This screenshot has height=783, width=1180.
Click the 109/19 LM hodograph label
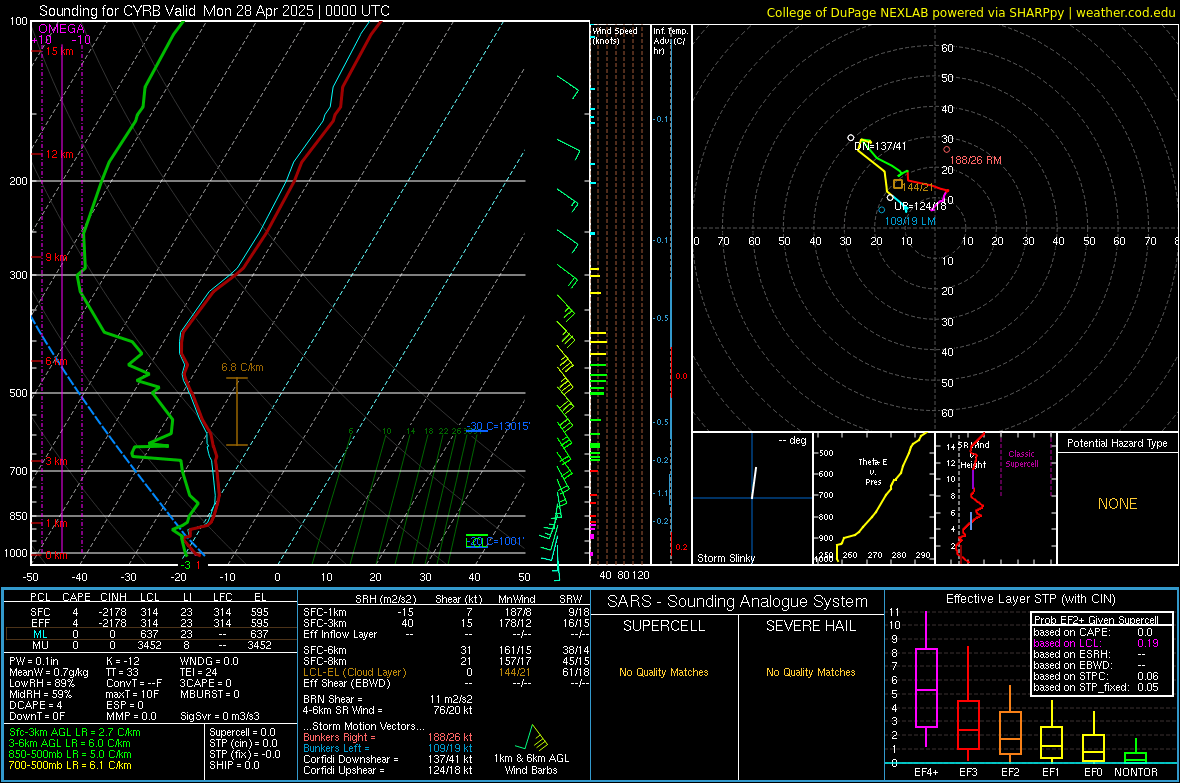tap(910, 221)
